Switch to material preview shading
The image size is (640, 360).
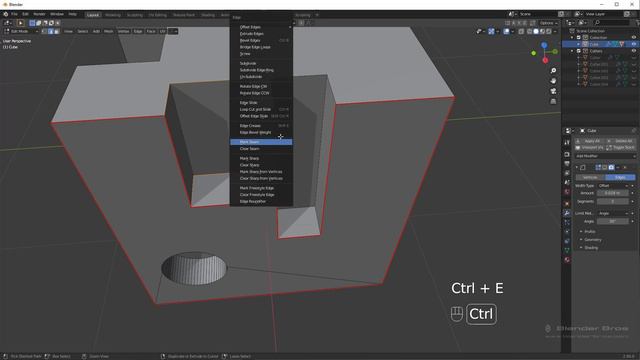[542, 31]
